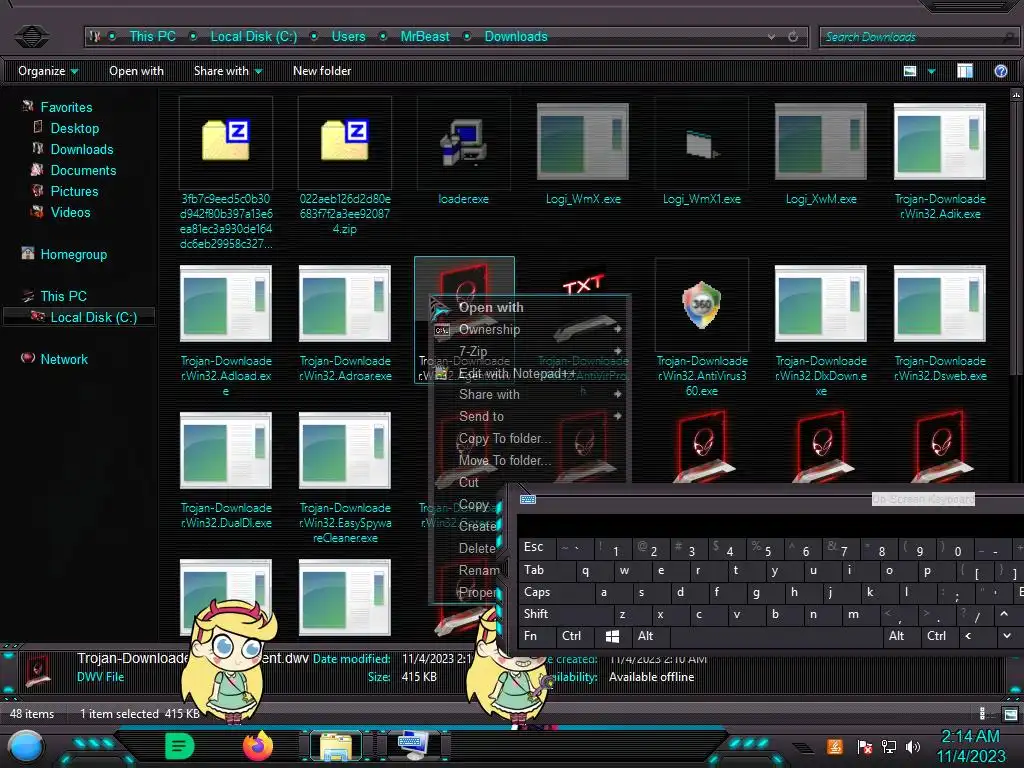This screenshot has height=768, width=1024.
Task: Select the Logi_XwM.exe file icon
Action: tap(821, 141)
